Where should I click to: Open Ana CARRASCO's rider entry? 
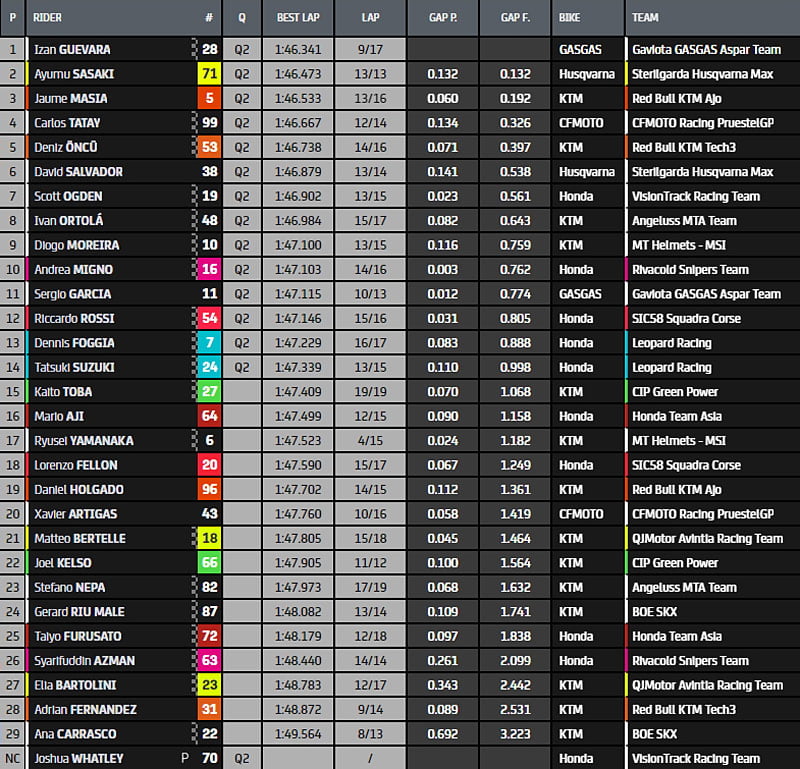tap(71, 734)
